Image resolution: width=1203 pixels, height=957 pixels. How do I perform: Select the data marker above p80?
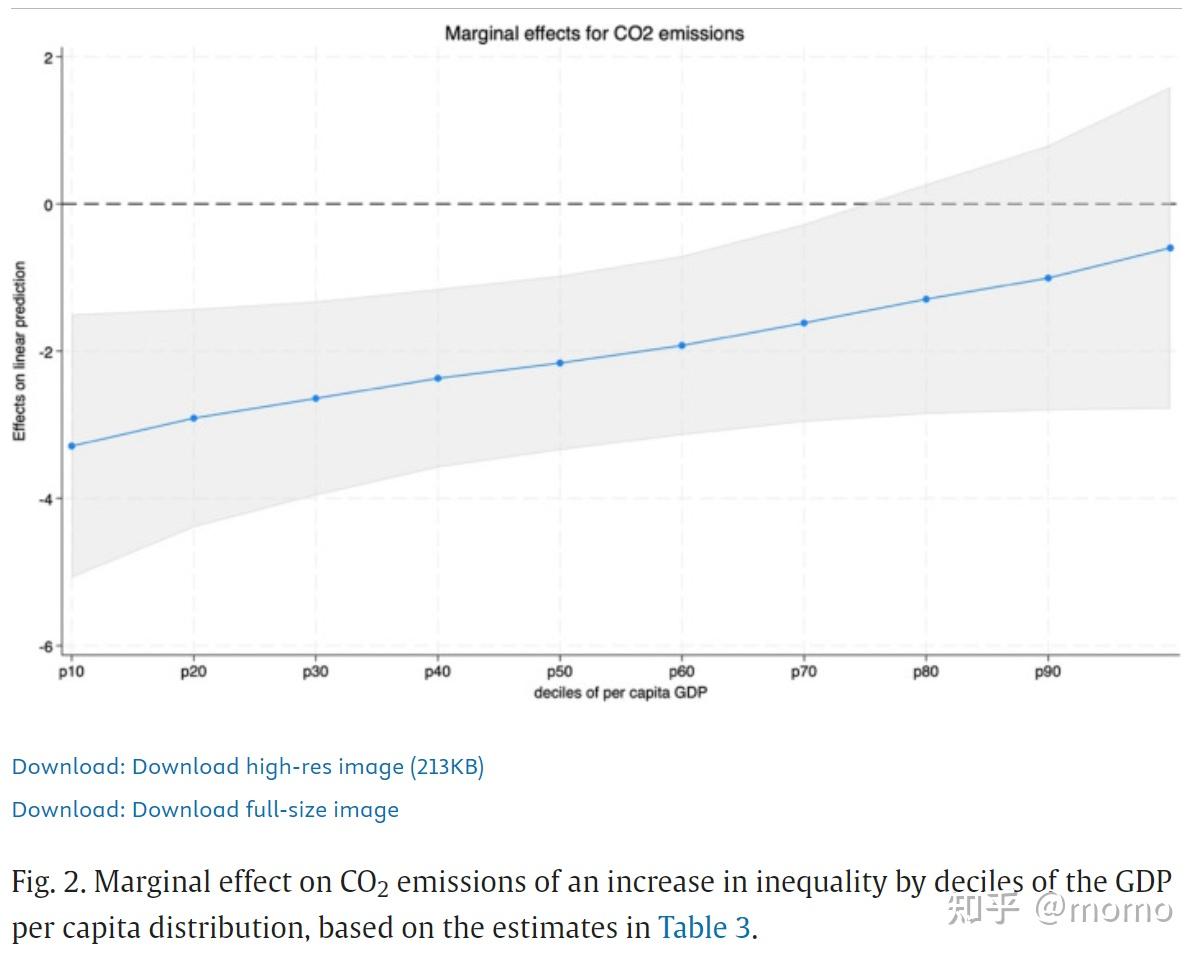926,299
